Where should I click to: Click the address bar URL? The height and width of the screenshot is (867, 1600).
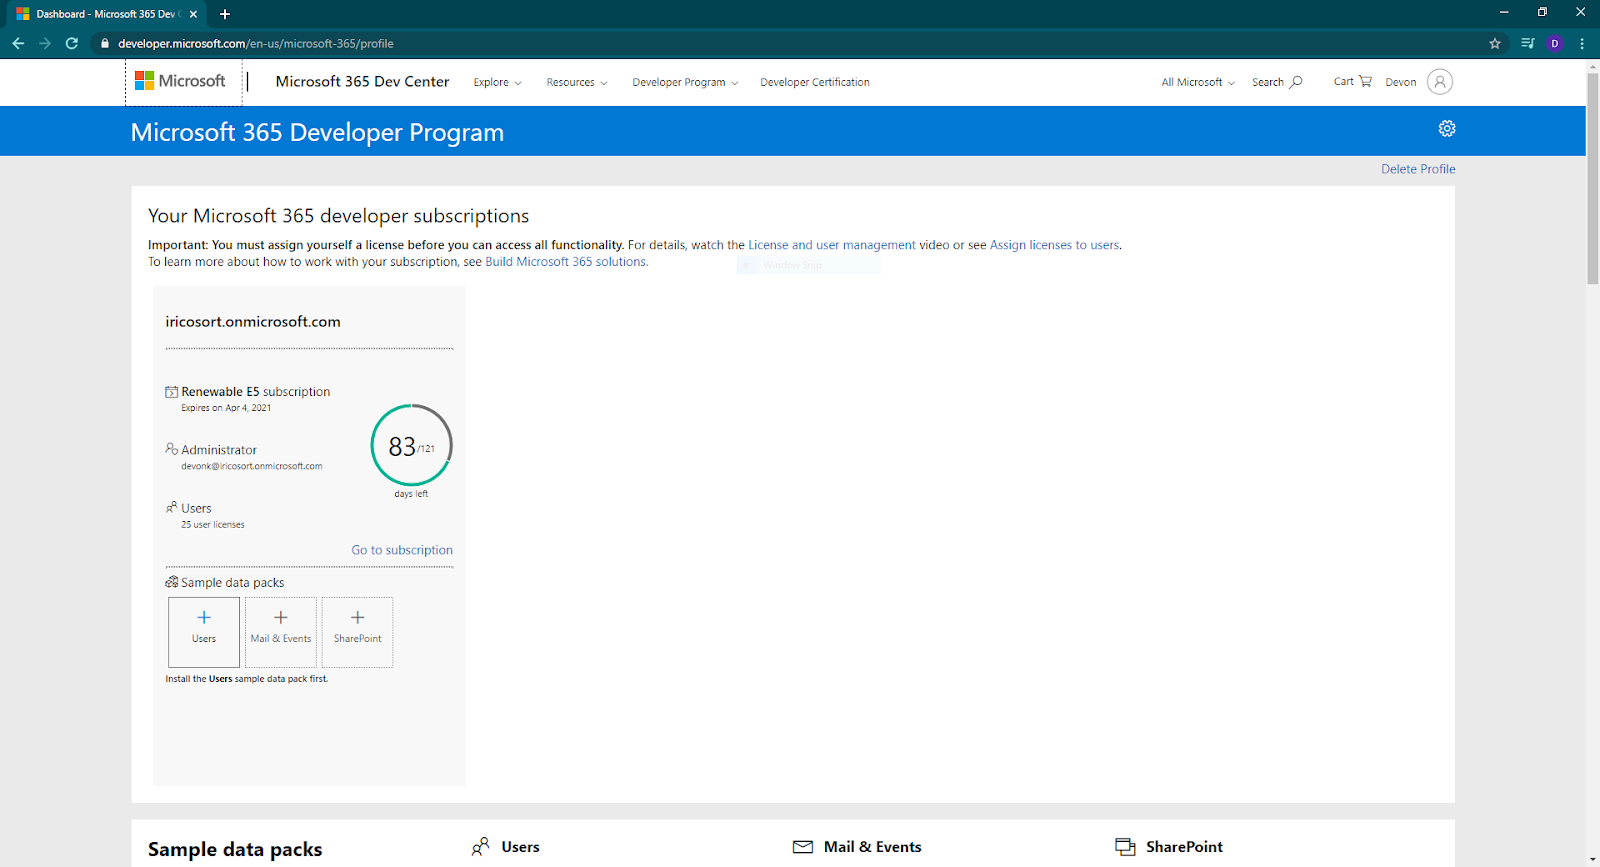256,43
